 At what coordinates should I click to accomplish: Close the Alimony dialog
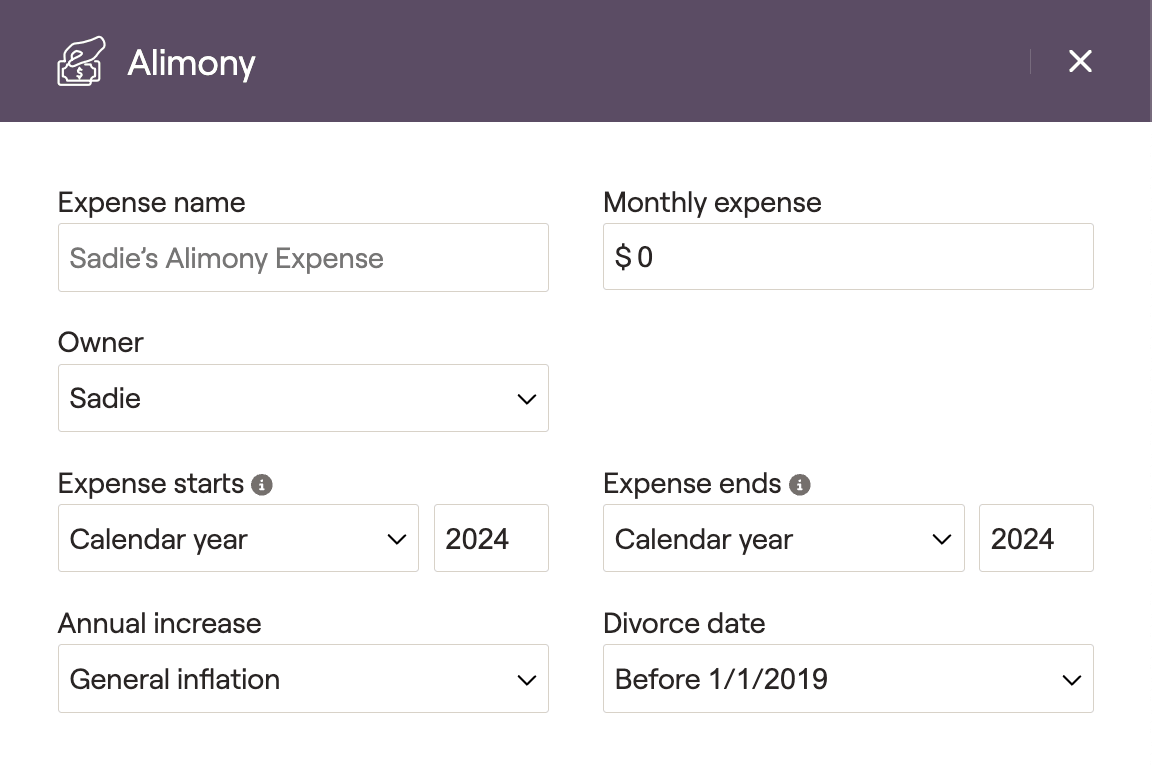click(1080, 62)
